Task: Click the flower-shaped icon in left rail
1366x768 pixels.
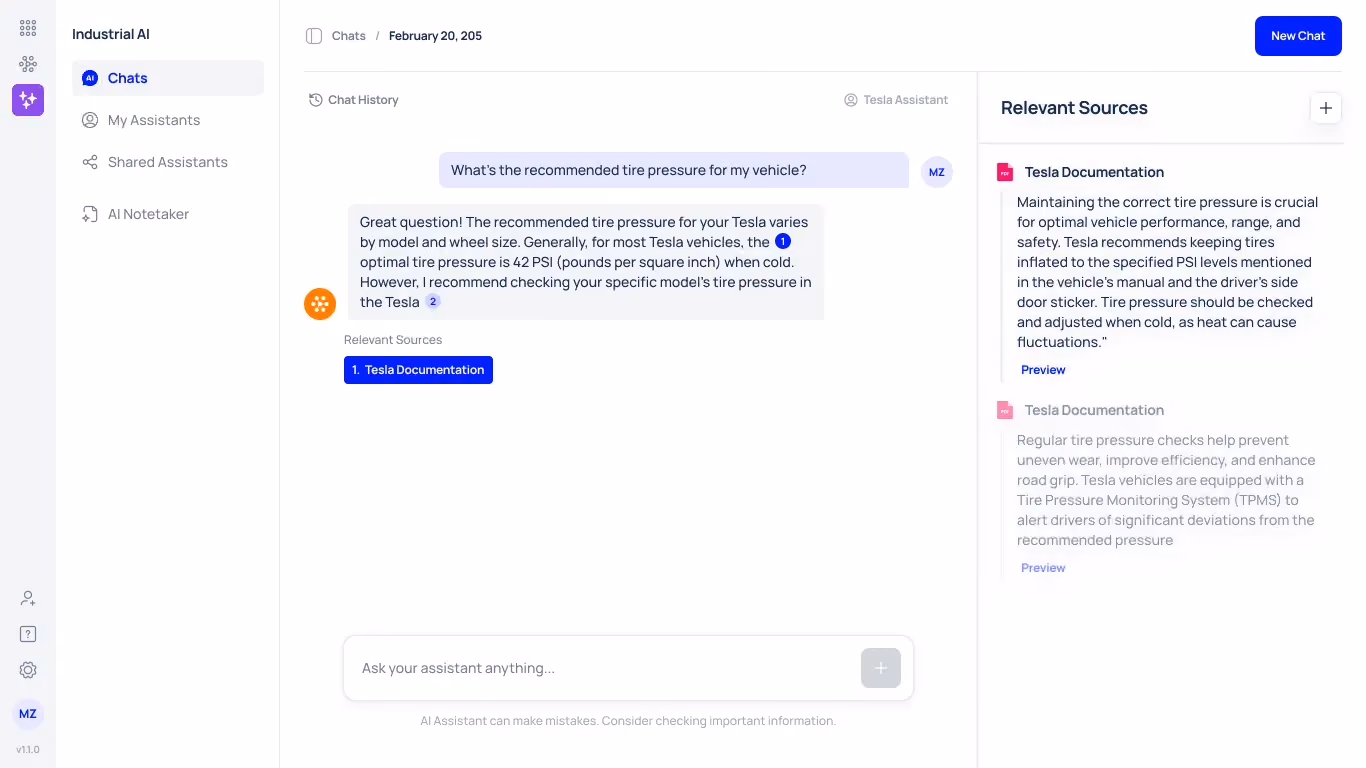Action: coord(28,64)
